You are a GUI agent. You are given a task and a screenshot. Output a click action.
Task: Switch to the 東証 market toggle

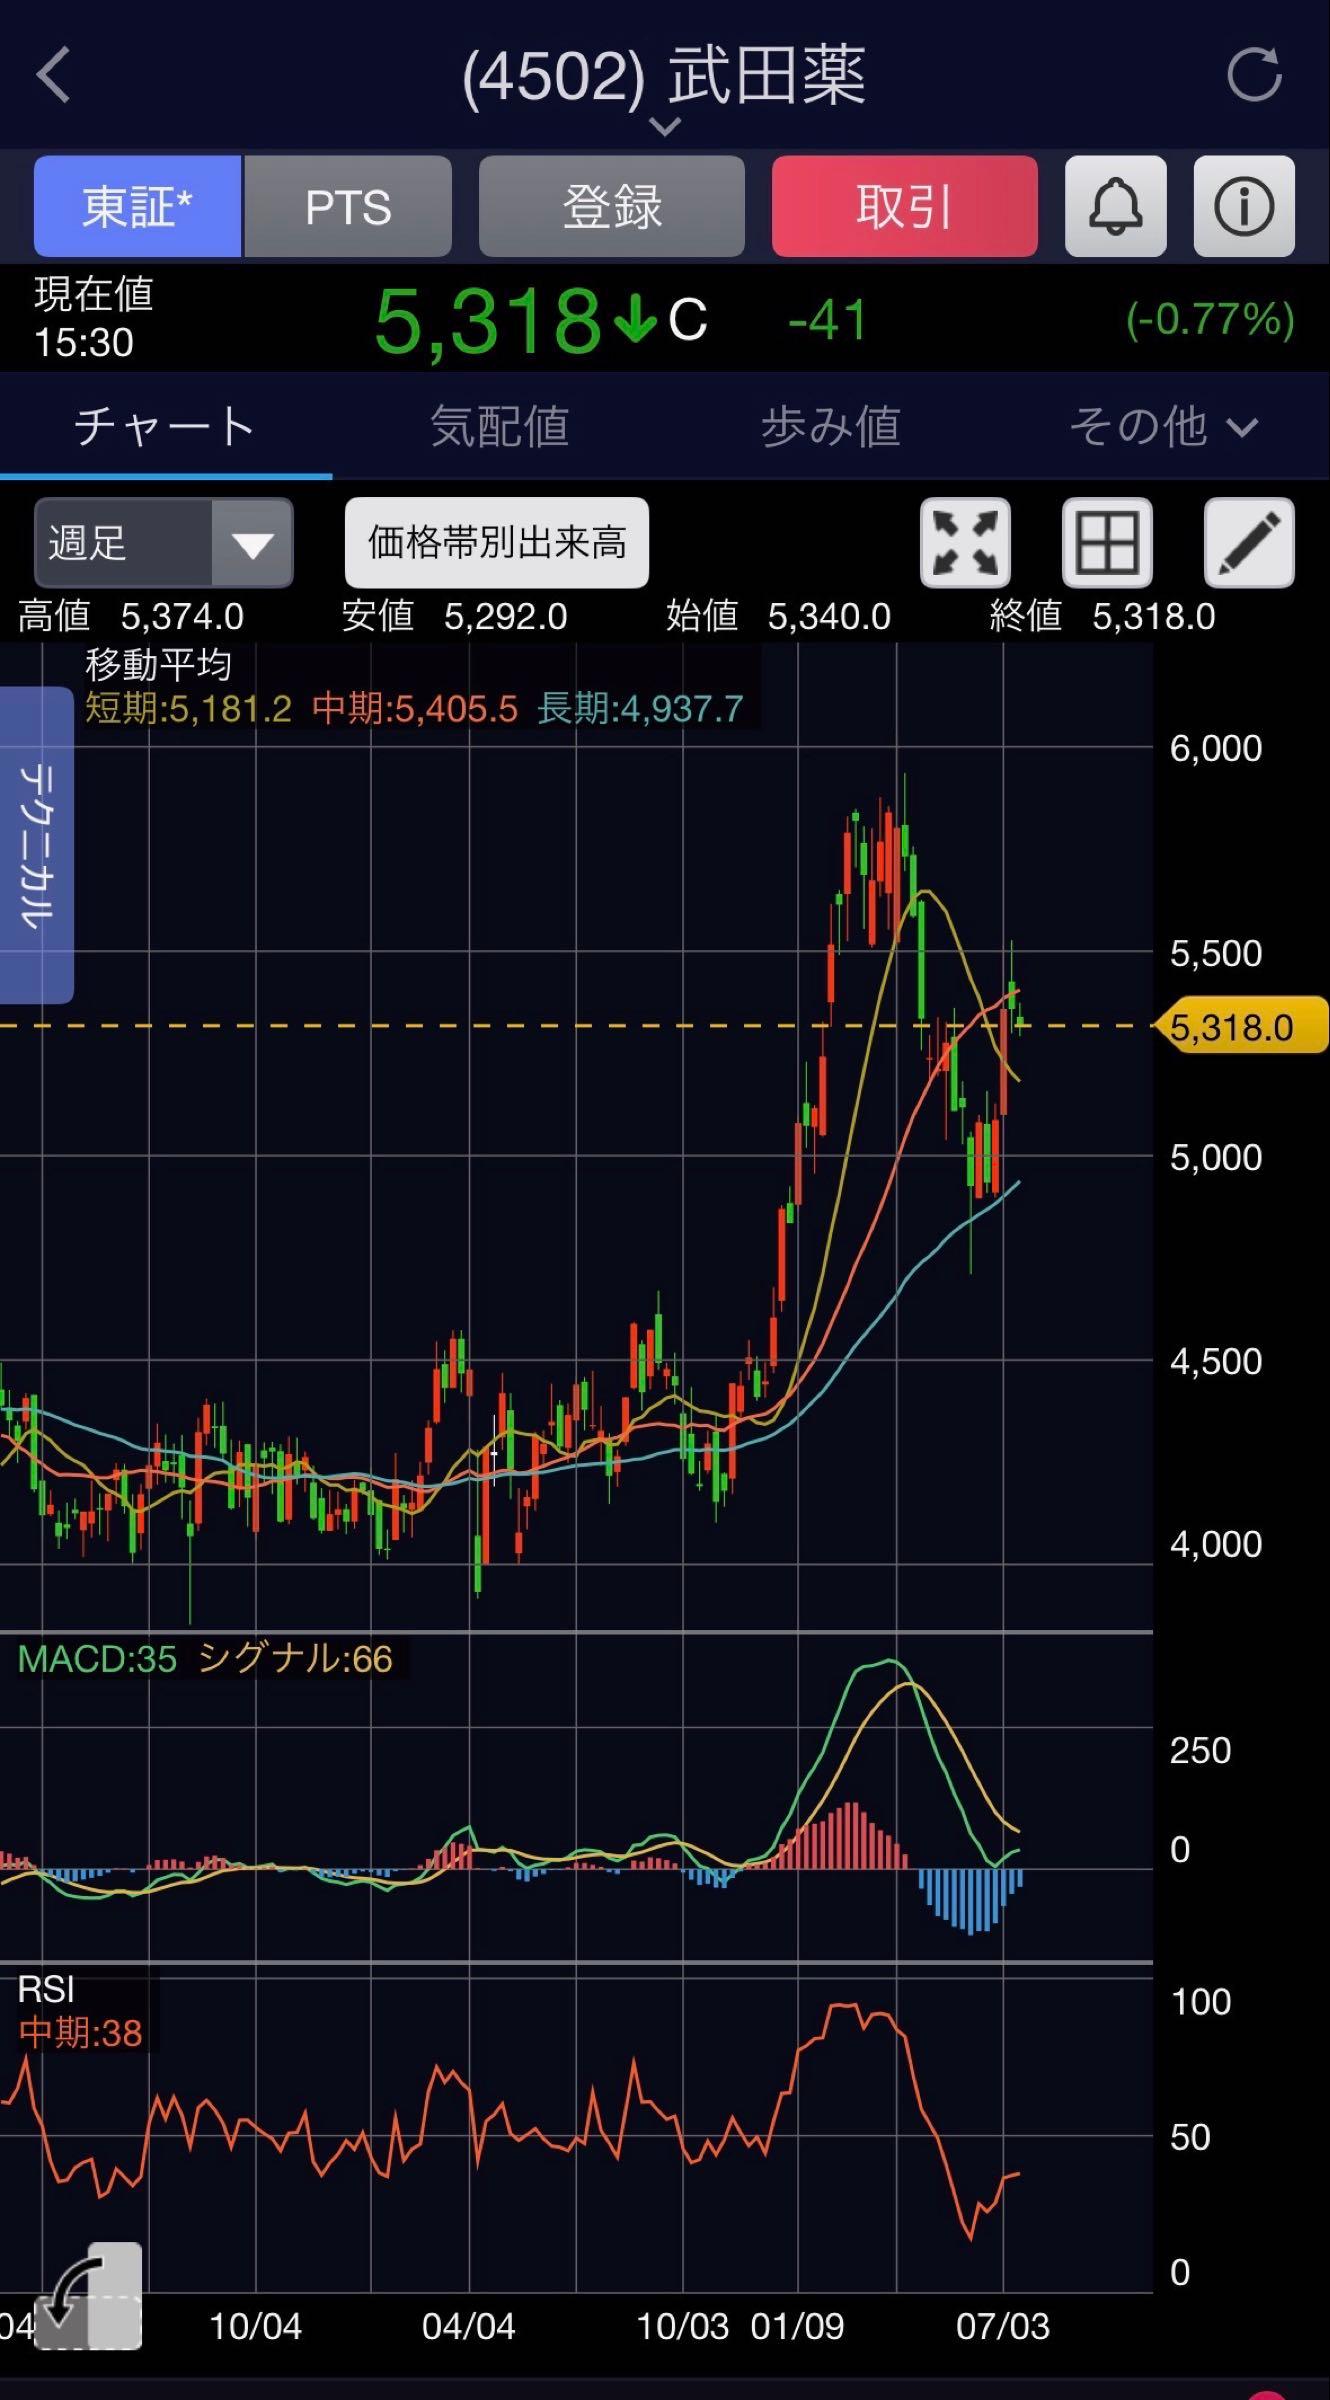138,206
